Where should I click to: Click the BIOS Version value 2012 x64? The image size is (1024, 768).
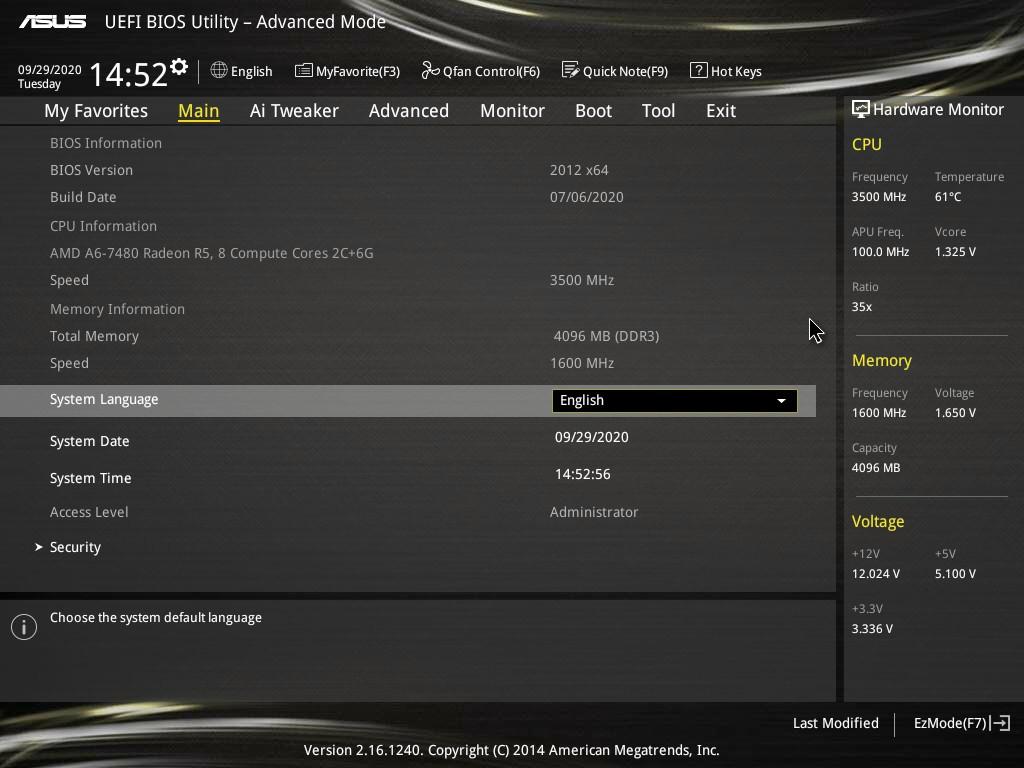[x=579, y=170]
